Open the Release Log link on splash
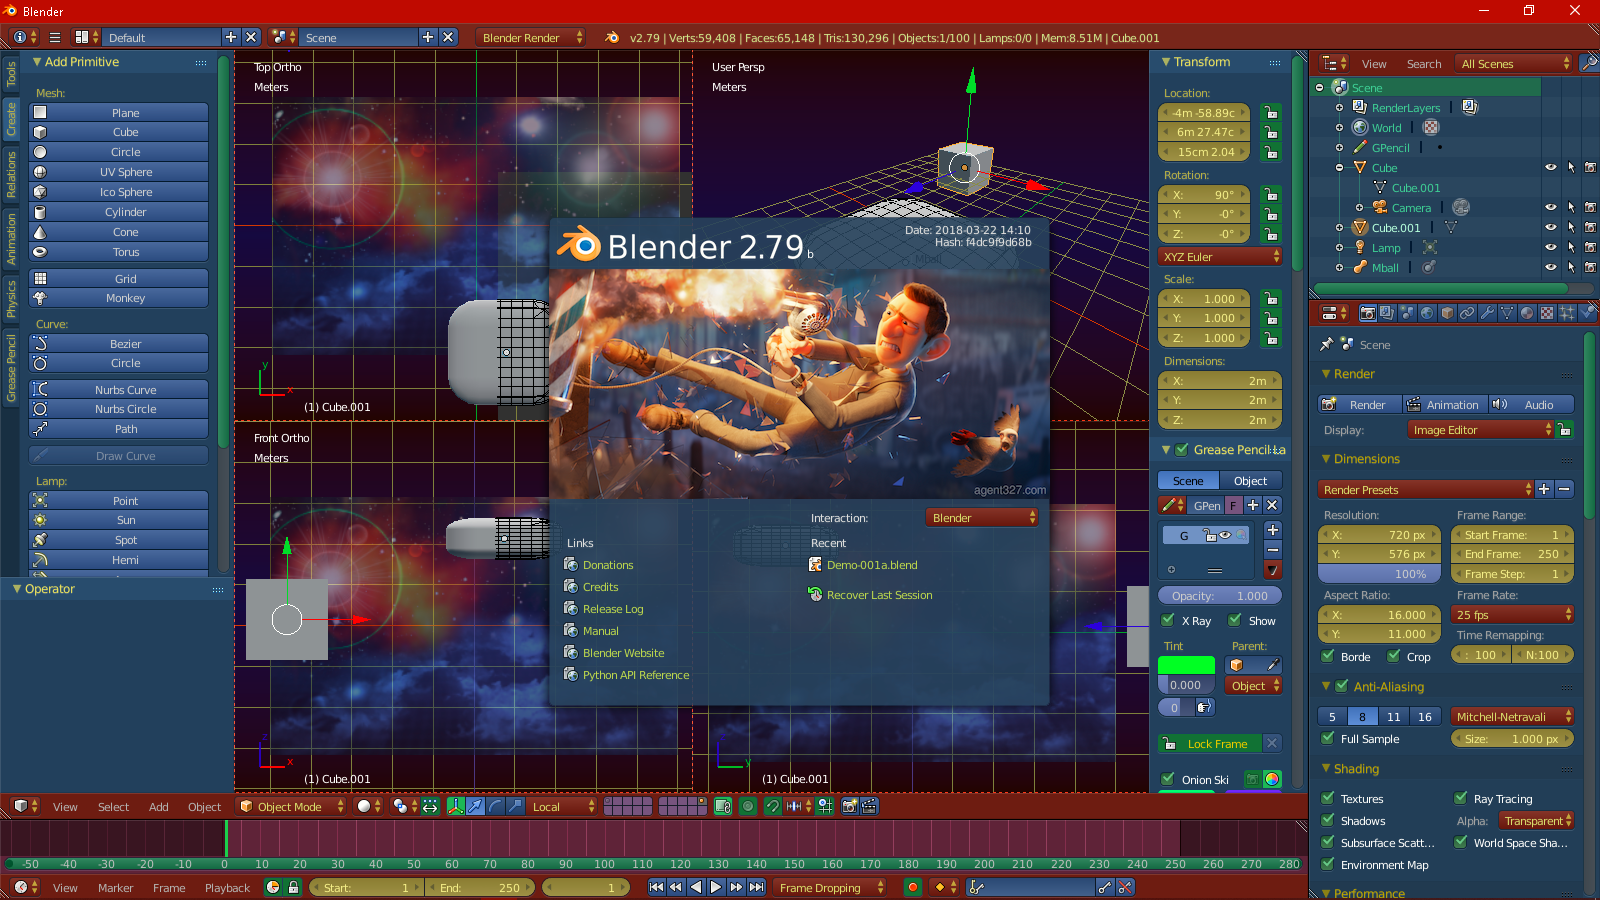 coord(613,609)
